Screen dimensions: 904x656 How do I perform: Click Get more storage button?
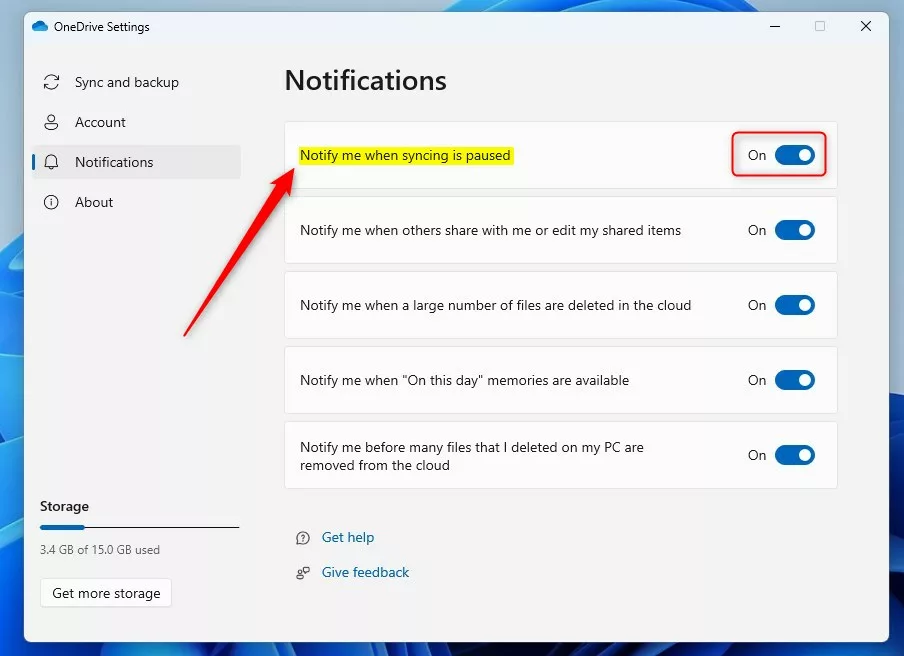106,593
